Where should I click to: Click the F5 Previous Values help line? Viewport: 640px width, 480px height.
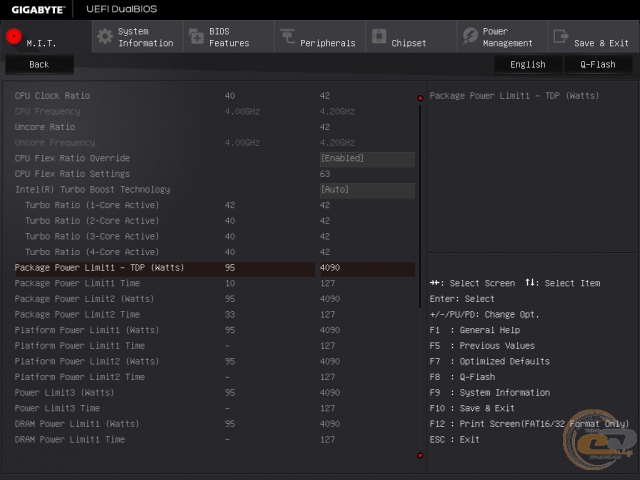[482, 346]
